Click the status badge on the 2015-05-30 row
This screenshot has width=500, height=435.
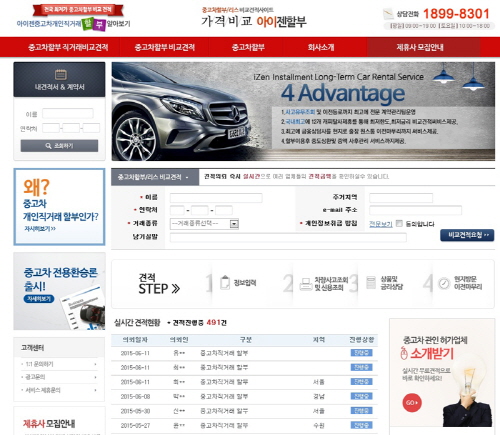pyautogui.click(x=361, y=411)
